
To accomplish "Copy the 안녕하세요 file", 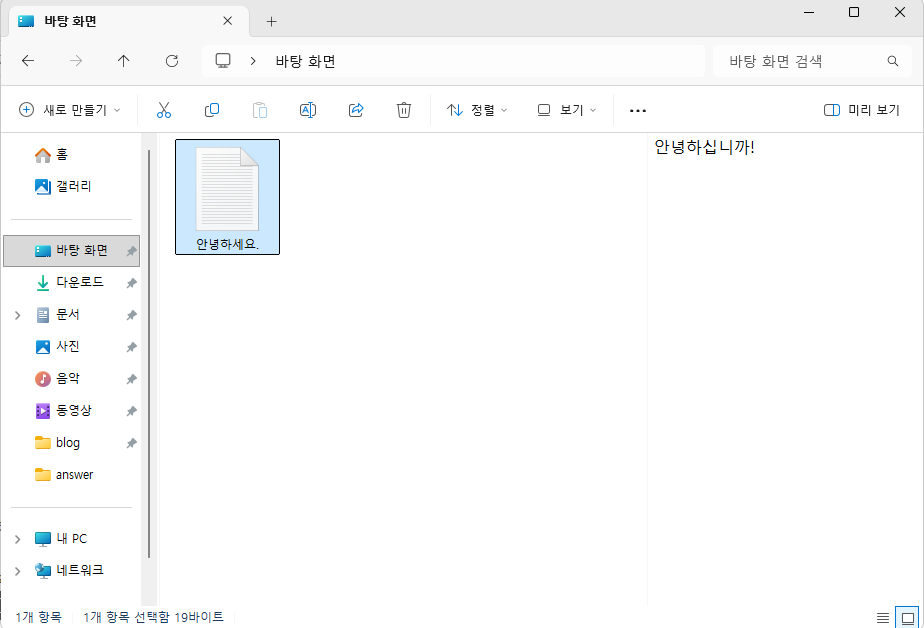I will point(212,110).
